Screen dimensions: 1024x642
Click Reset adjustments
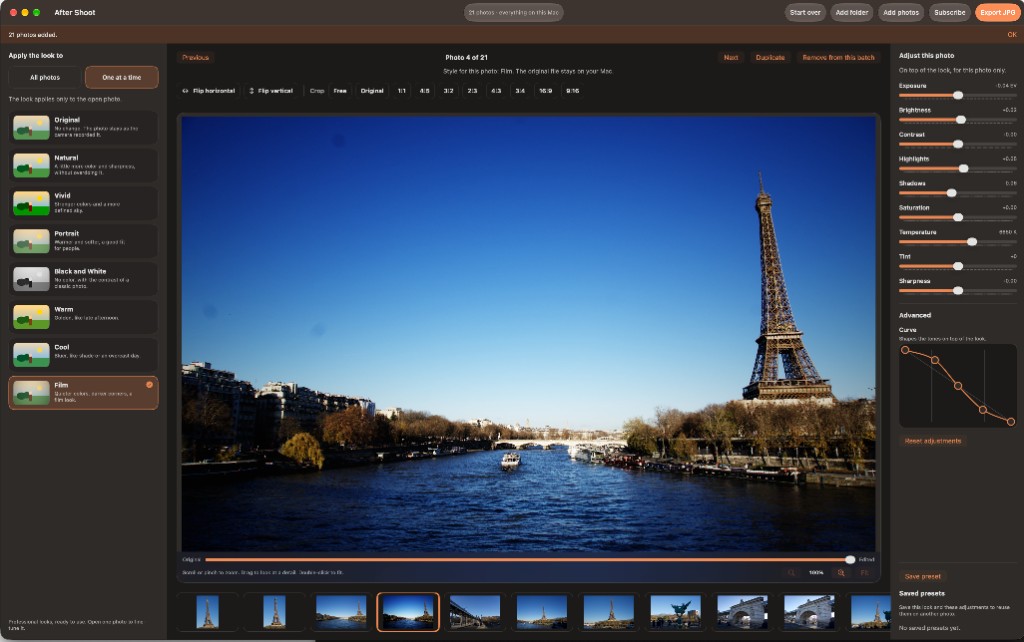coord(933,441)
